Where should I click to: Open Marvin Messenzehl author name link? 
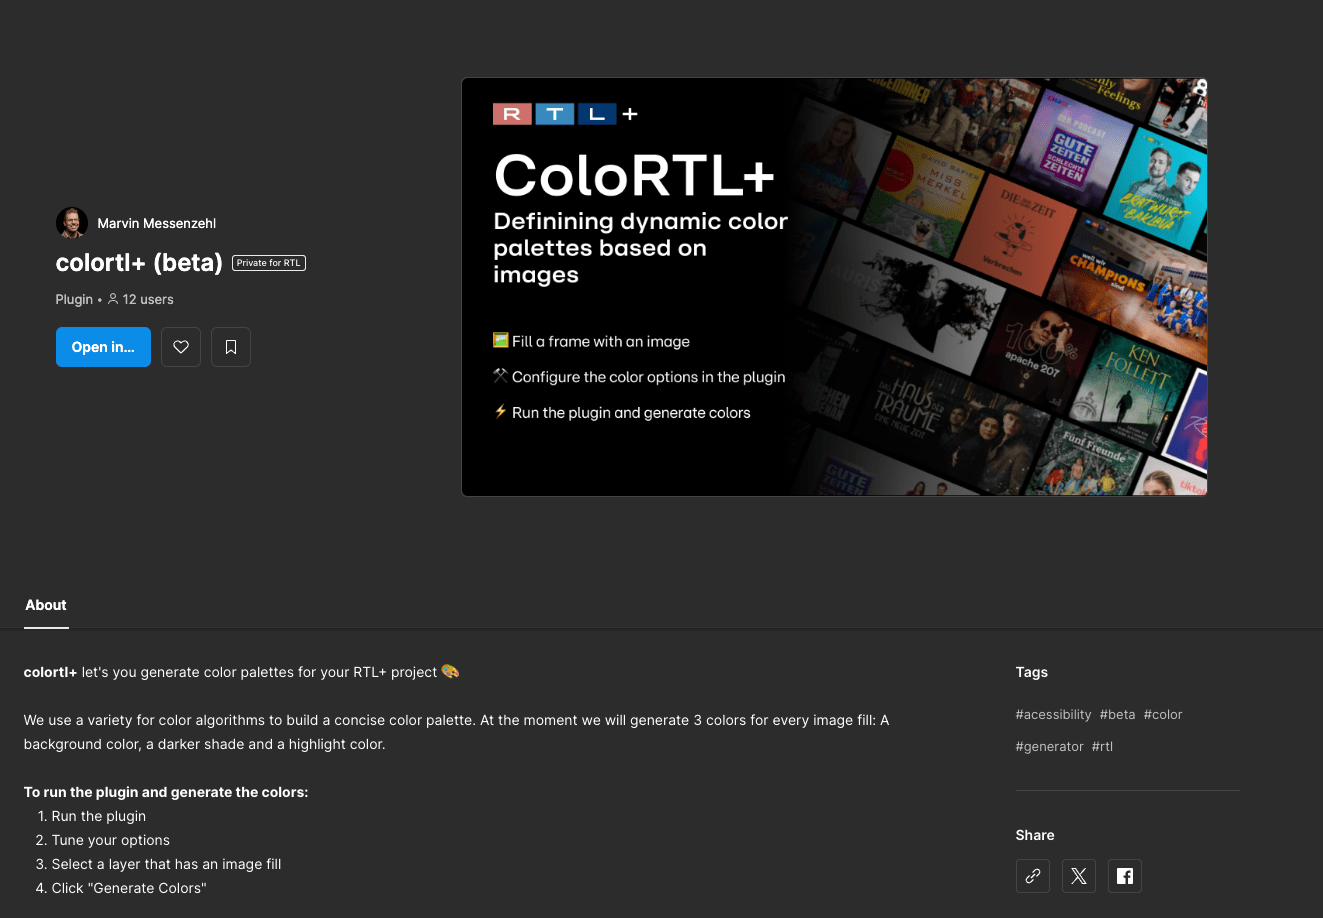click(x=157, y=223)
